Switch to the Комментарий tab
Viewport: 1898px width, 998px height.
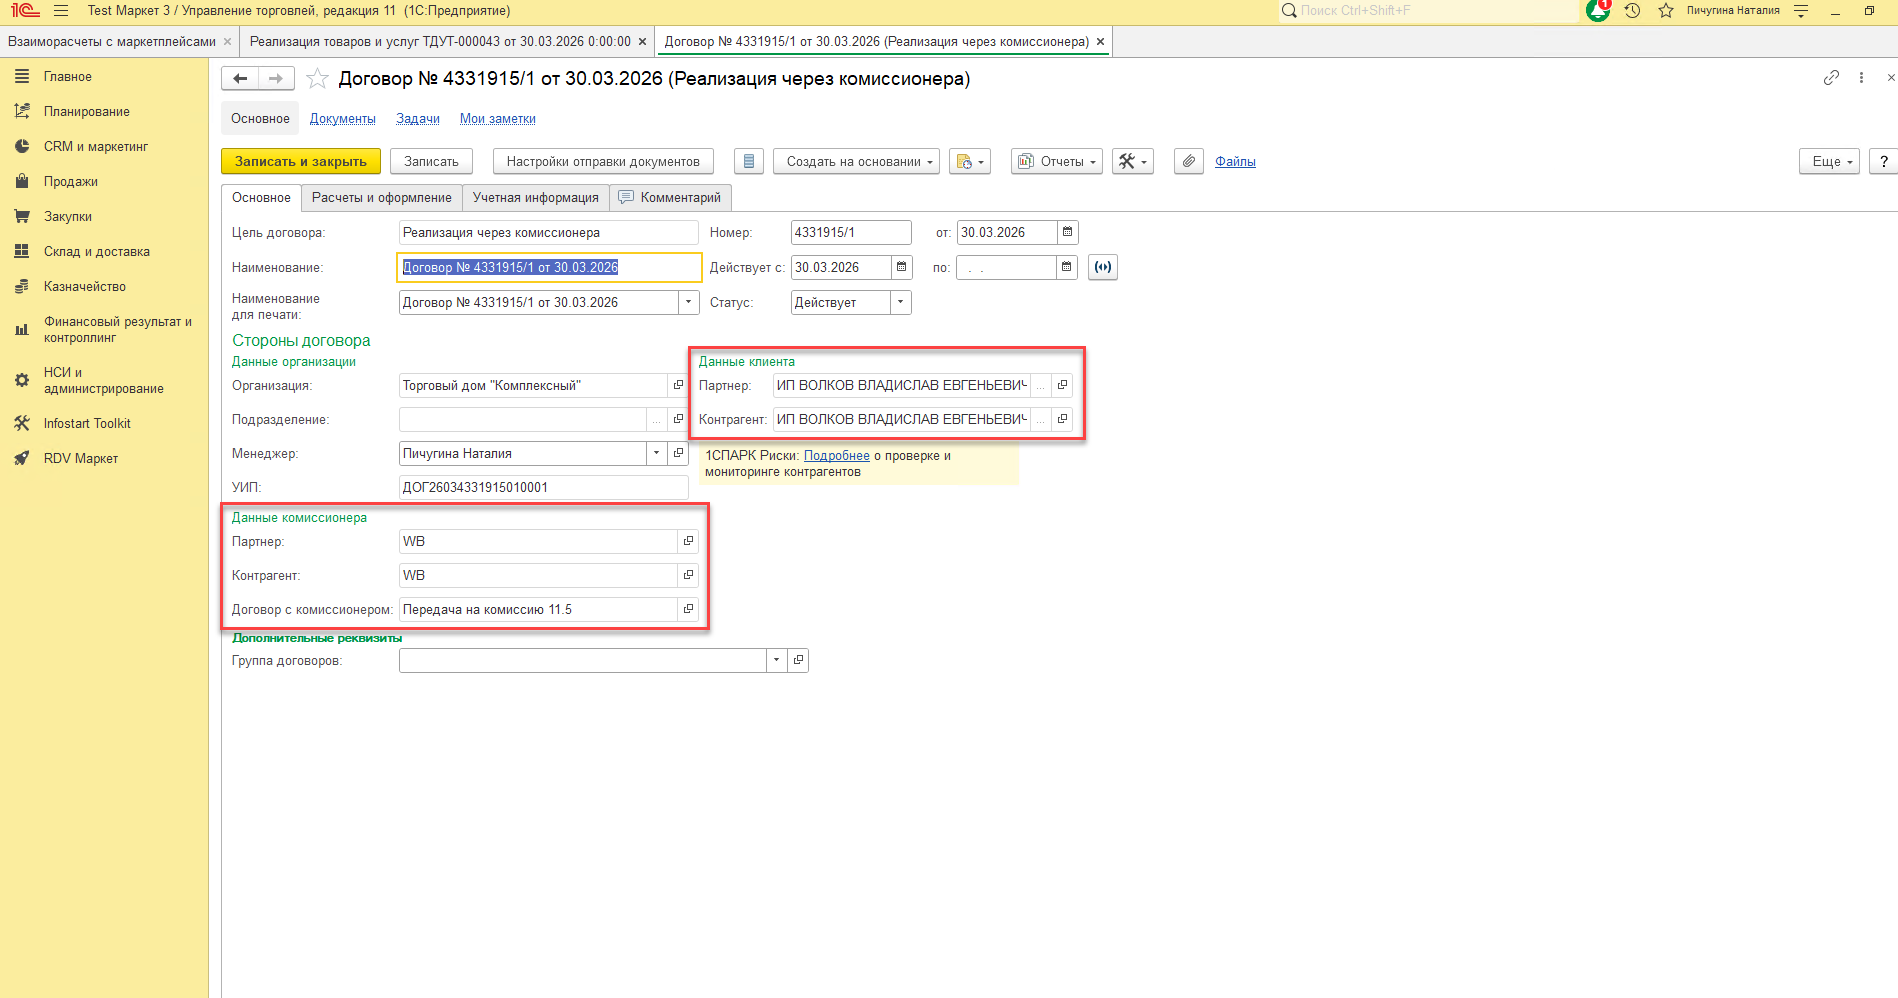click(671, 198)
